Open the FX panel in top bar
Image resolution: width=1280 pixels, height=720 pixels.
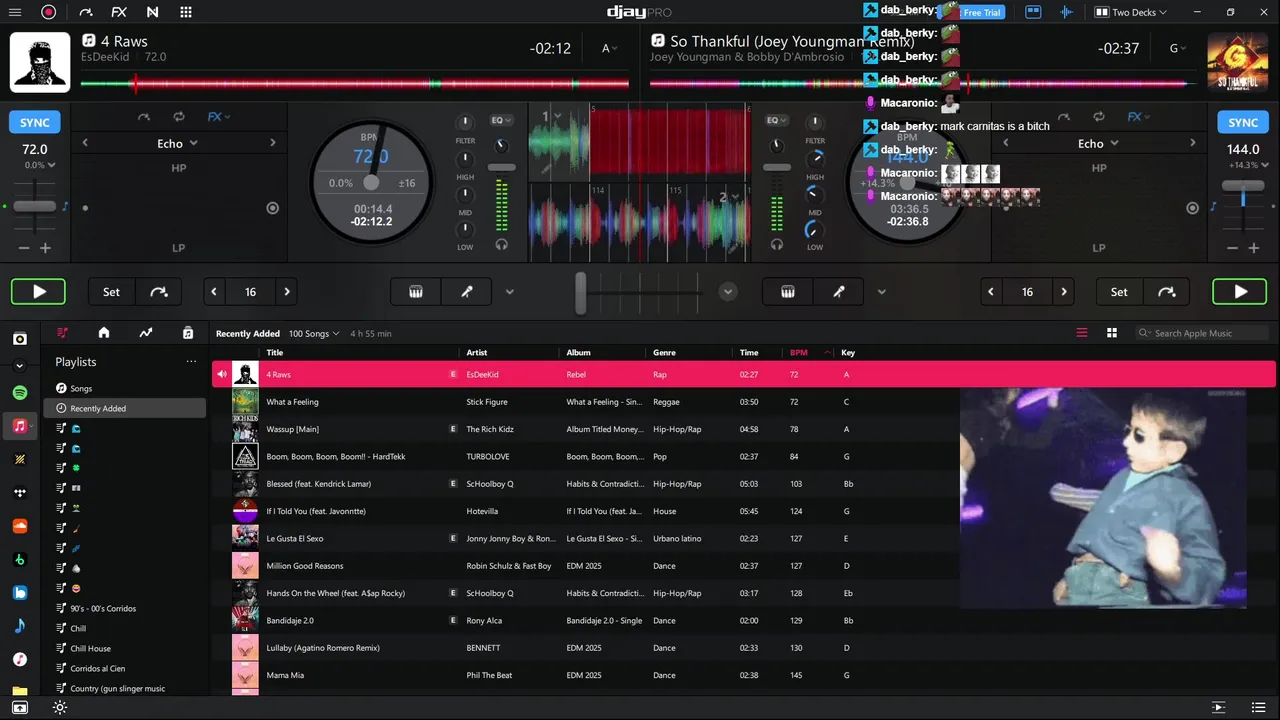[x=119, y=12]
